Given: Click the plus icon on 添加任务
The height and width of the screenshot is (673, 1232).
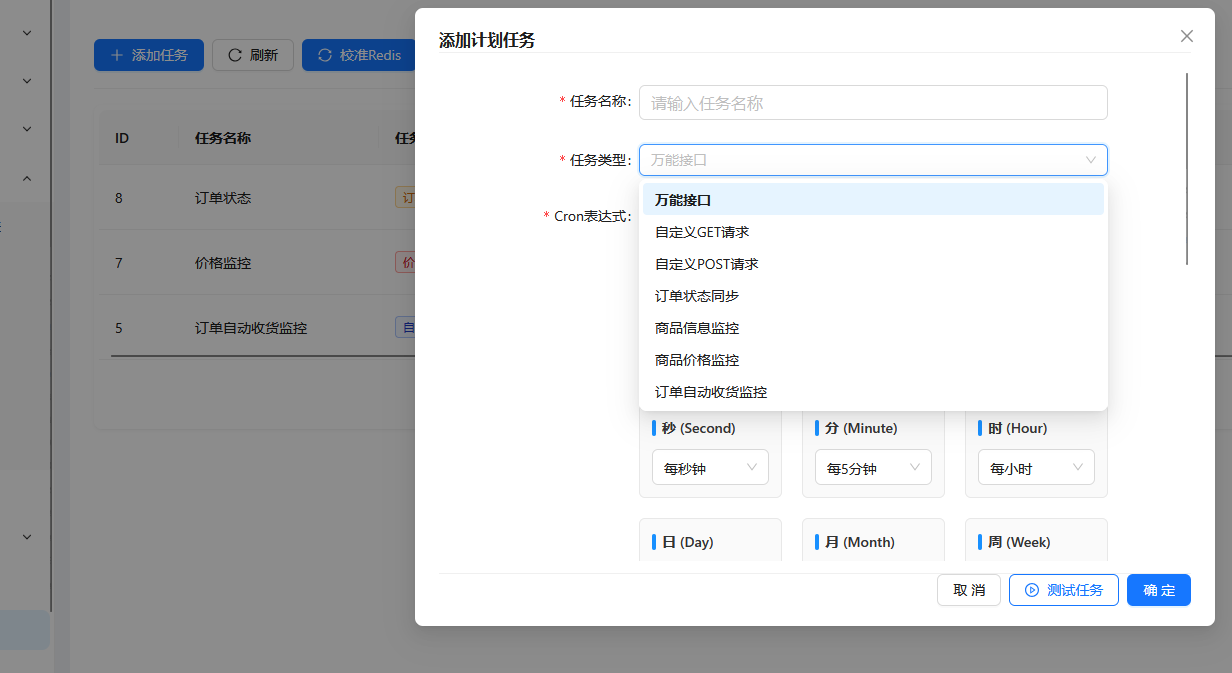Looking at the screenshot, I should pos(117,55).
